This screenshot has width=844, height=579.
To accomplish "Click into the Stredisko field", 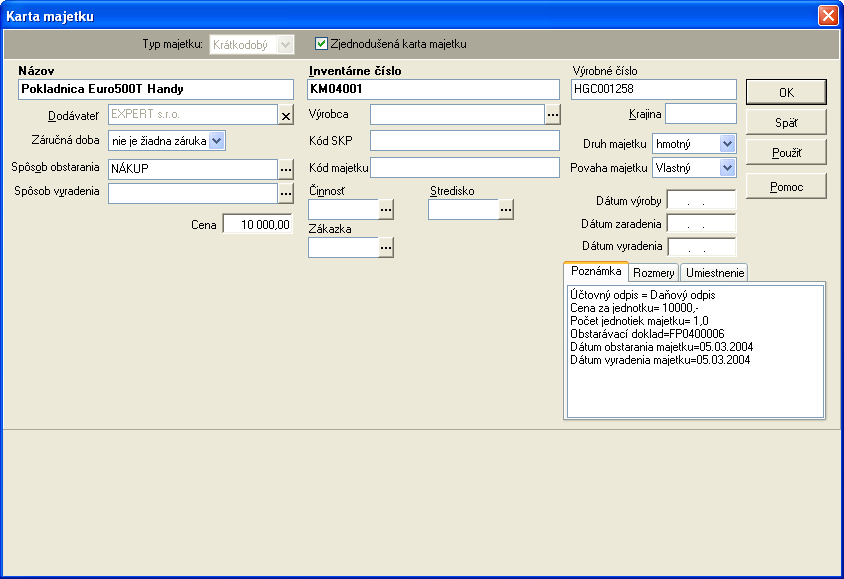I will pyautogui.click(x=463, y=209).
